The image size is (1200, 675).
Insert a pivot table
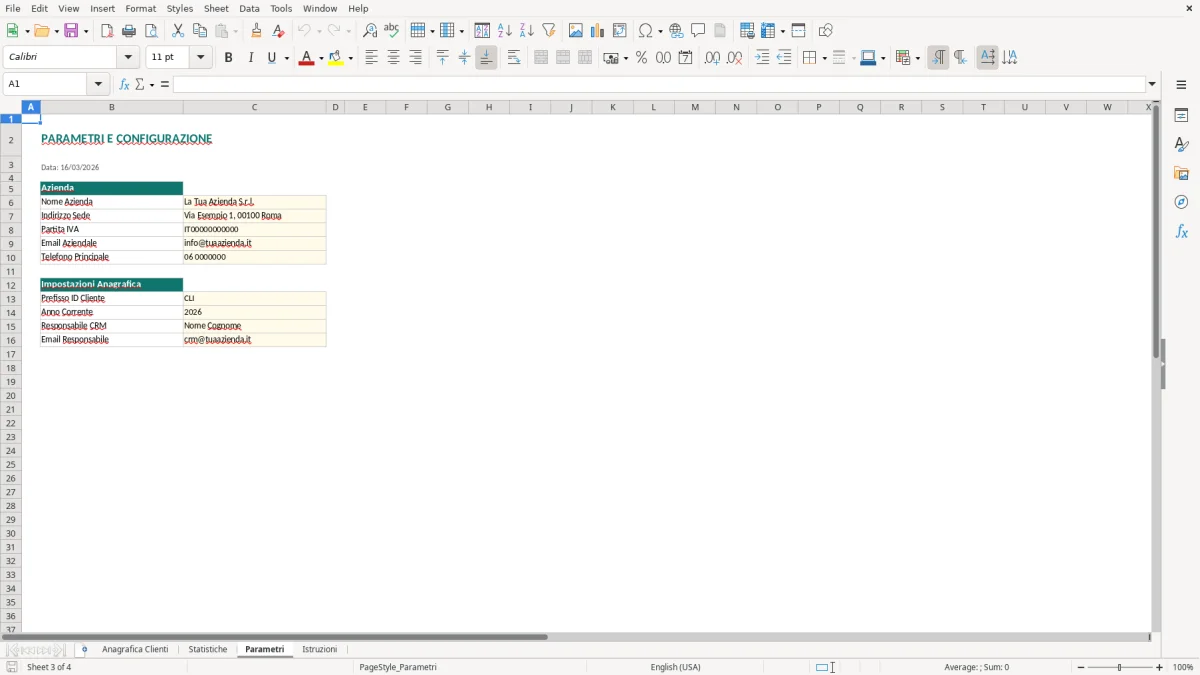(620, 31)
